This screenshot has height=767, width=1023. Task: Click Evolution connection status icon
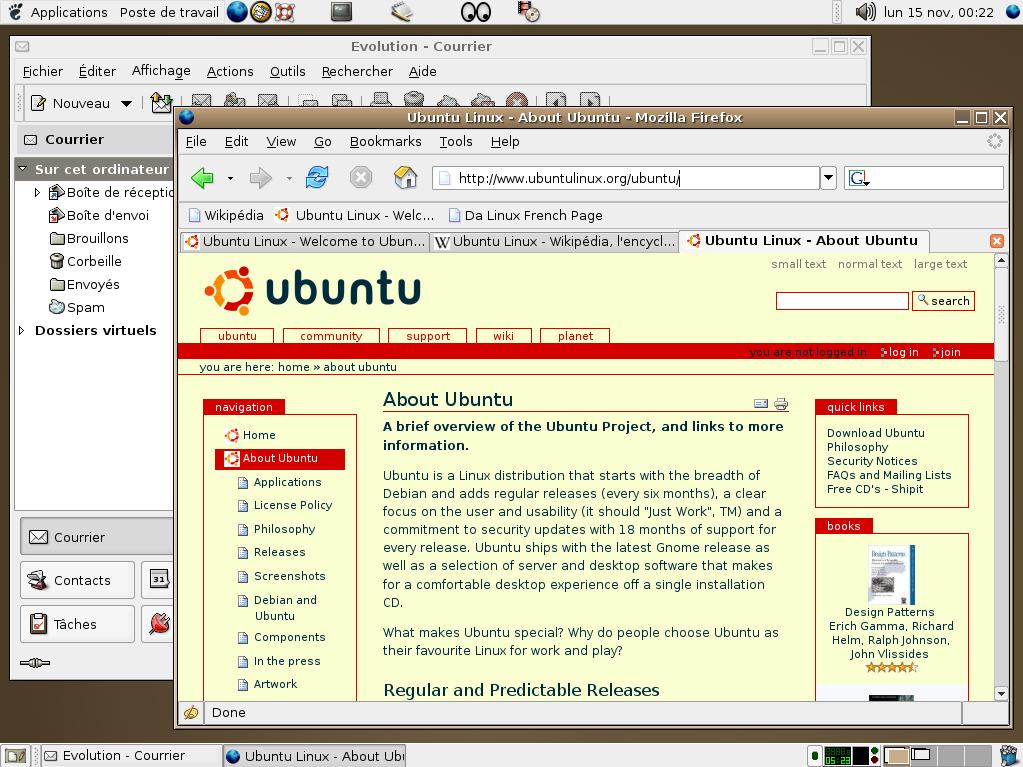coord(35,663)
